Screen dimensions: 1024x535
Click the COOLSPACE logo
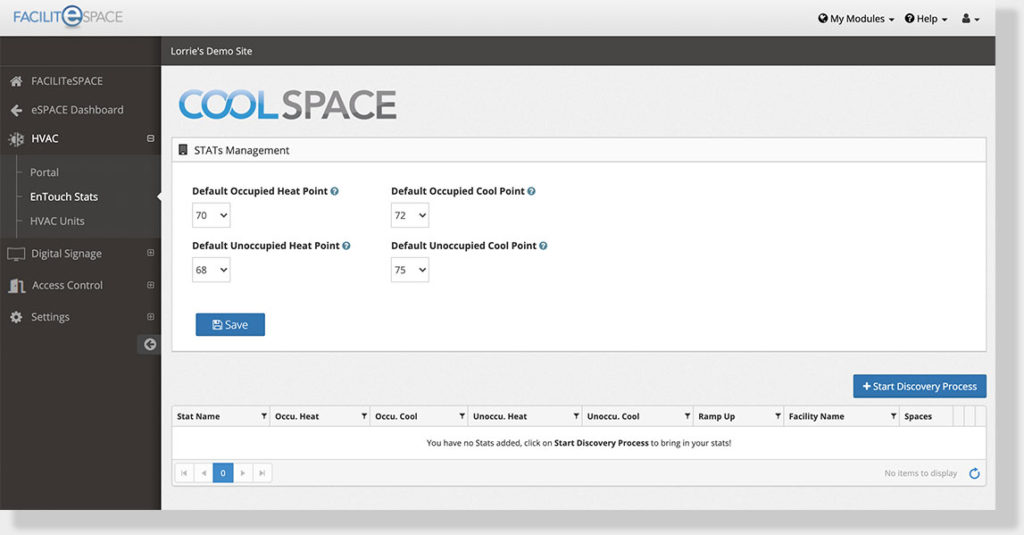(287, 105)
